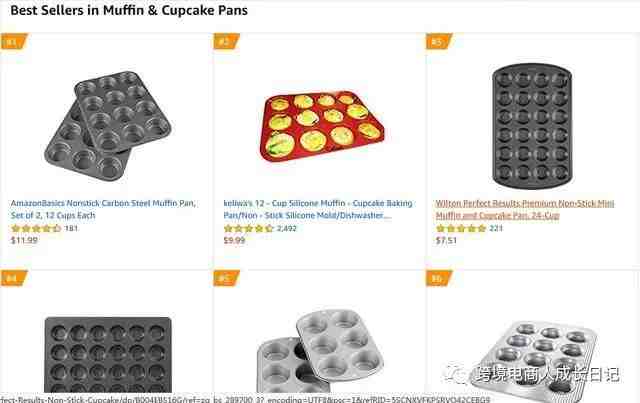
Task: Click the #4 best seller rank badge
Action: 13,278
